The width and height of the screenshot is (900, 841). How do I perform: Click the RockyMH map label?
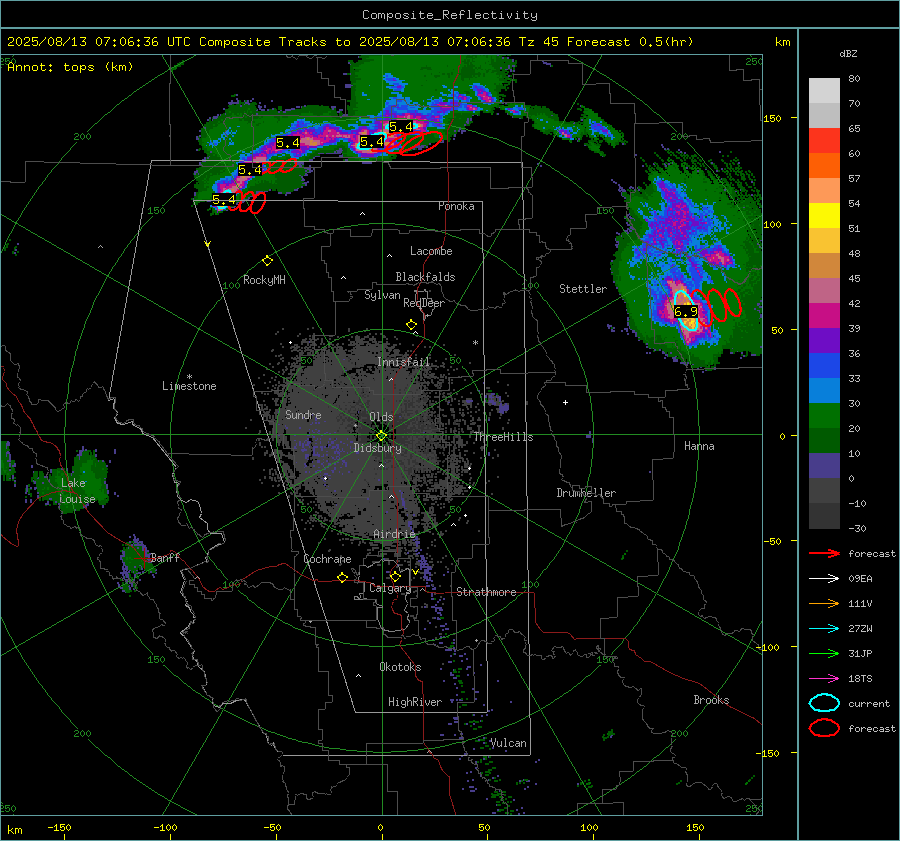264,280
